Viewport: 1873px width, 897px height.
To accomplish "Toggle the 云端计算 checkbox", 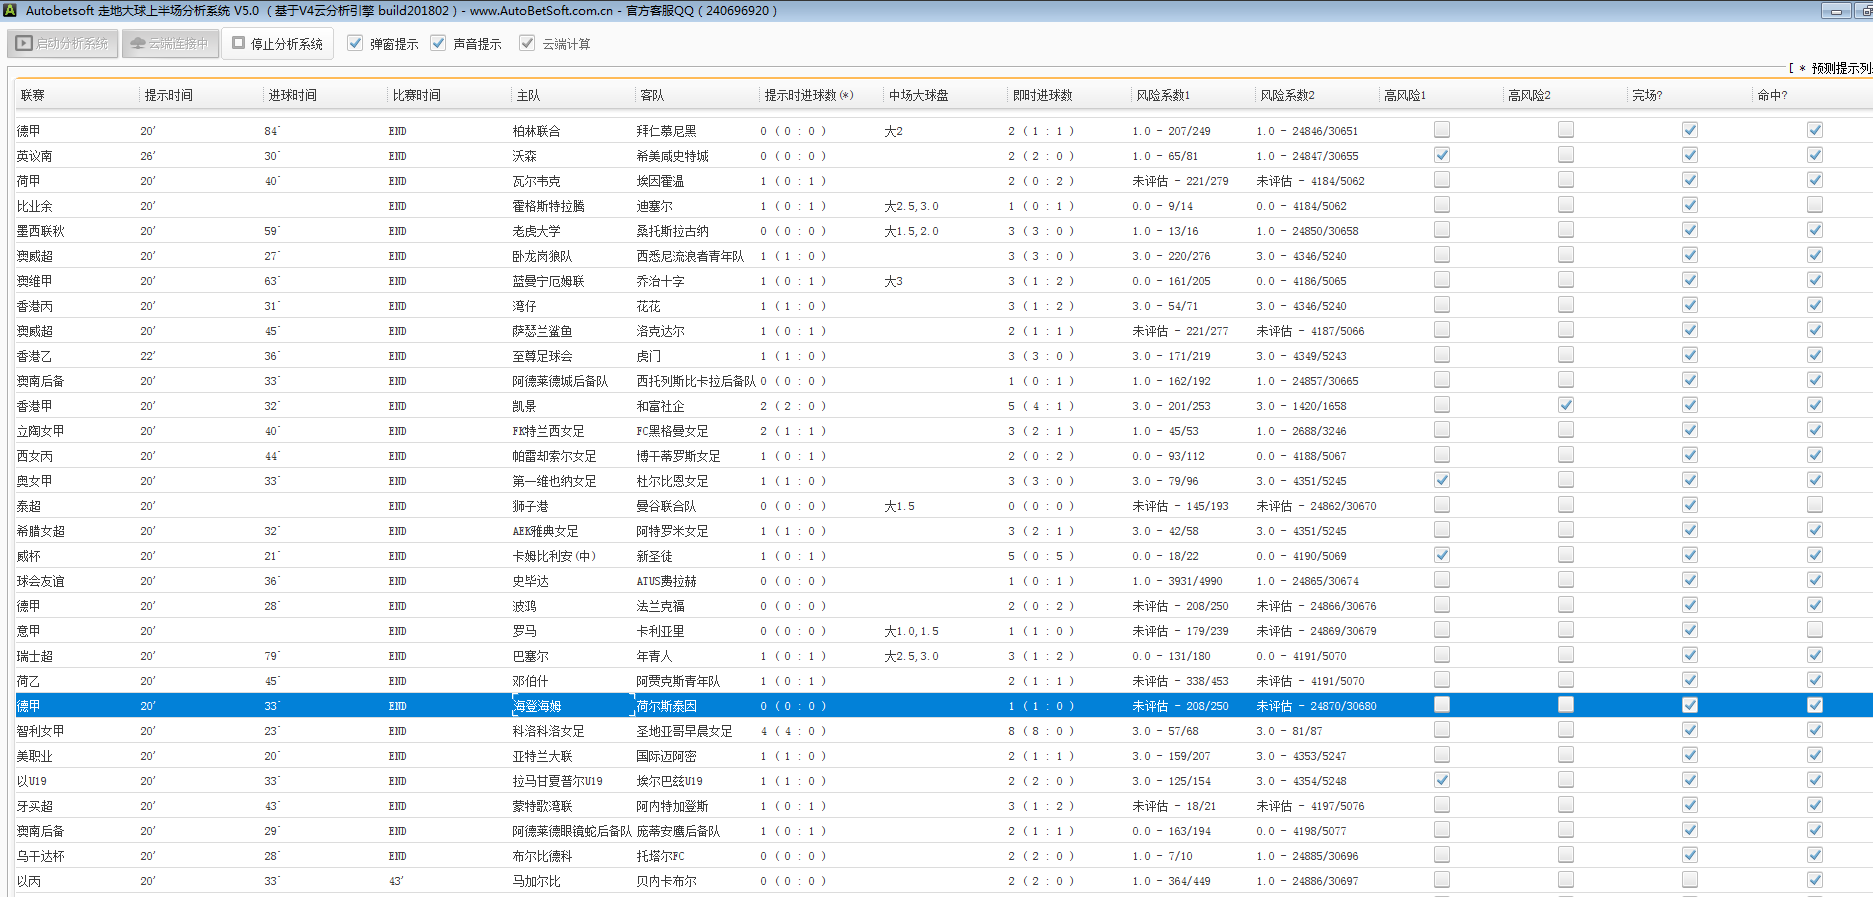I will pos(527,44).
